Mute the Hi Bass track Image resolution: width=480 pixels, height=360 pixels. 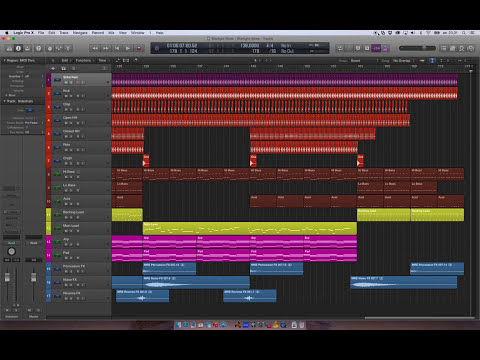coord(66,177)
